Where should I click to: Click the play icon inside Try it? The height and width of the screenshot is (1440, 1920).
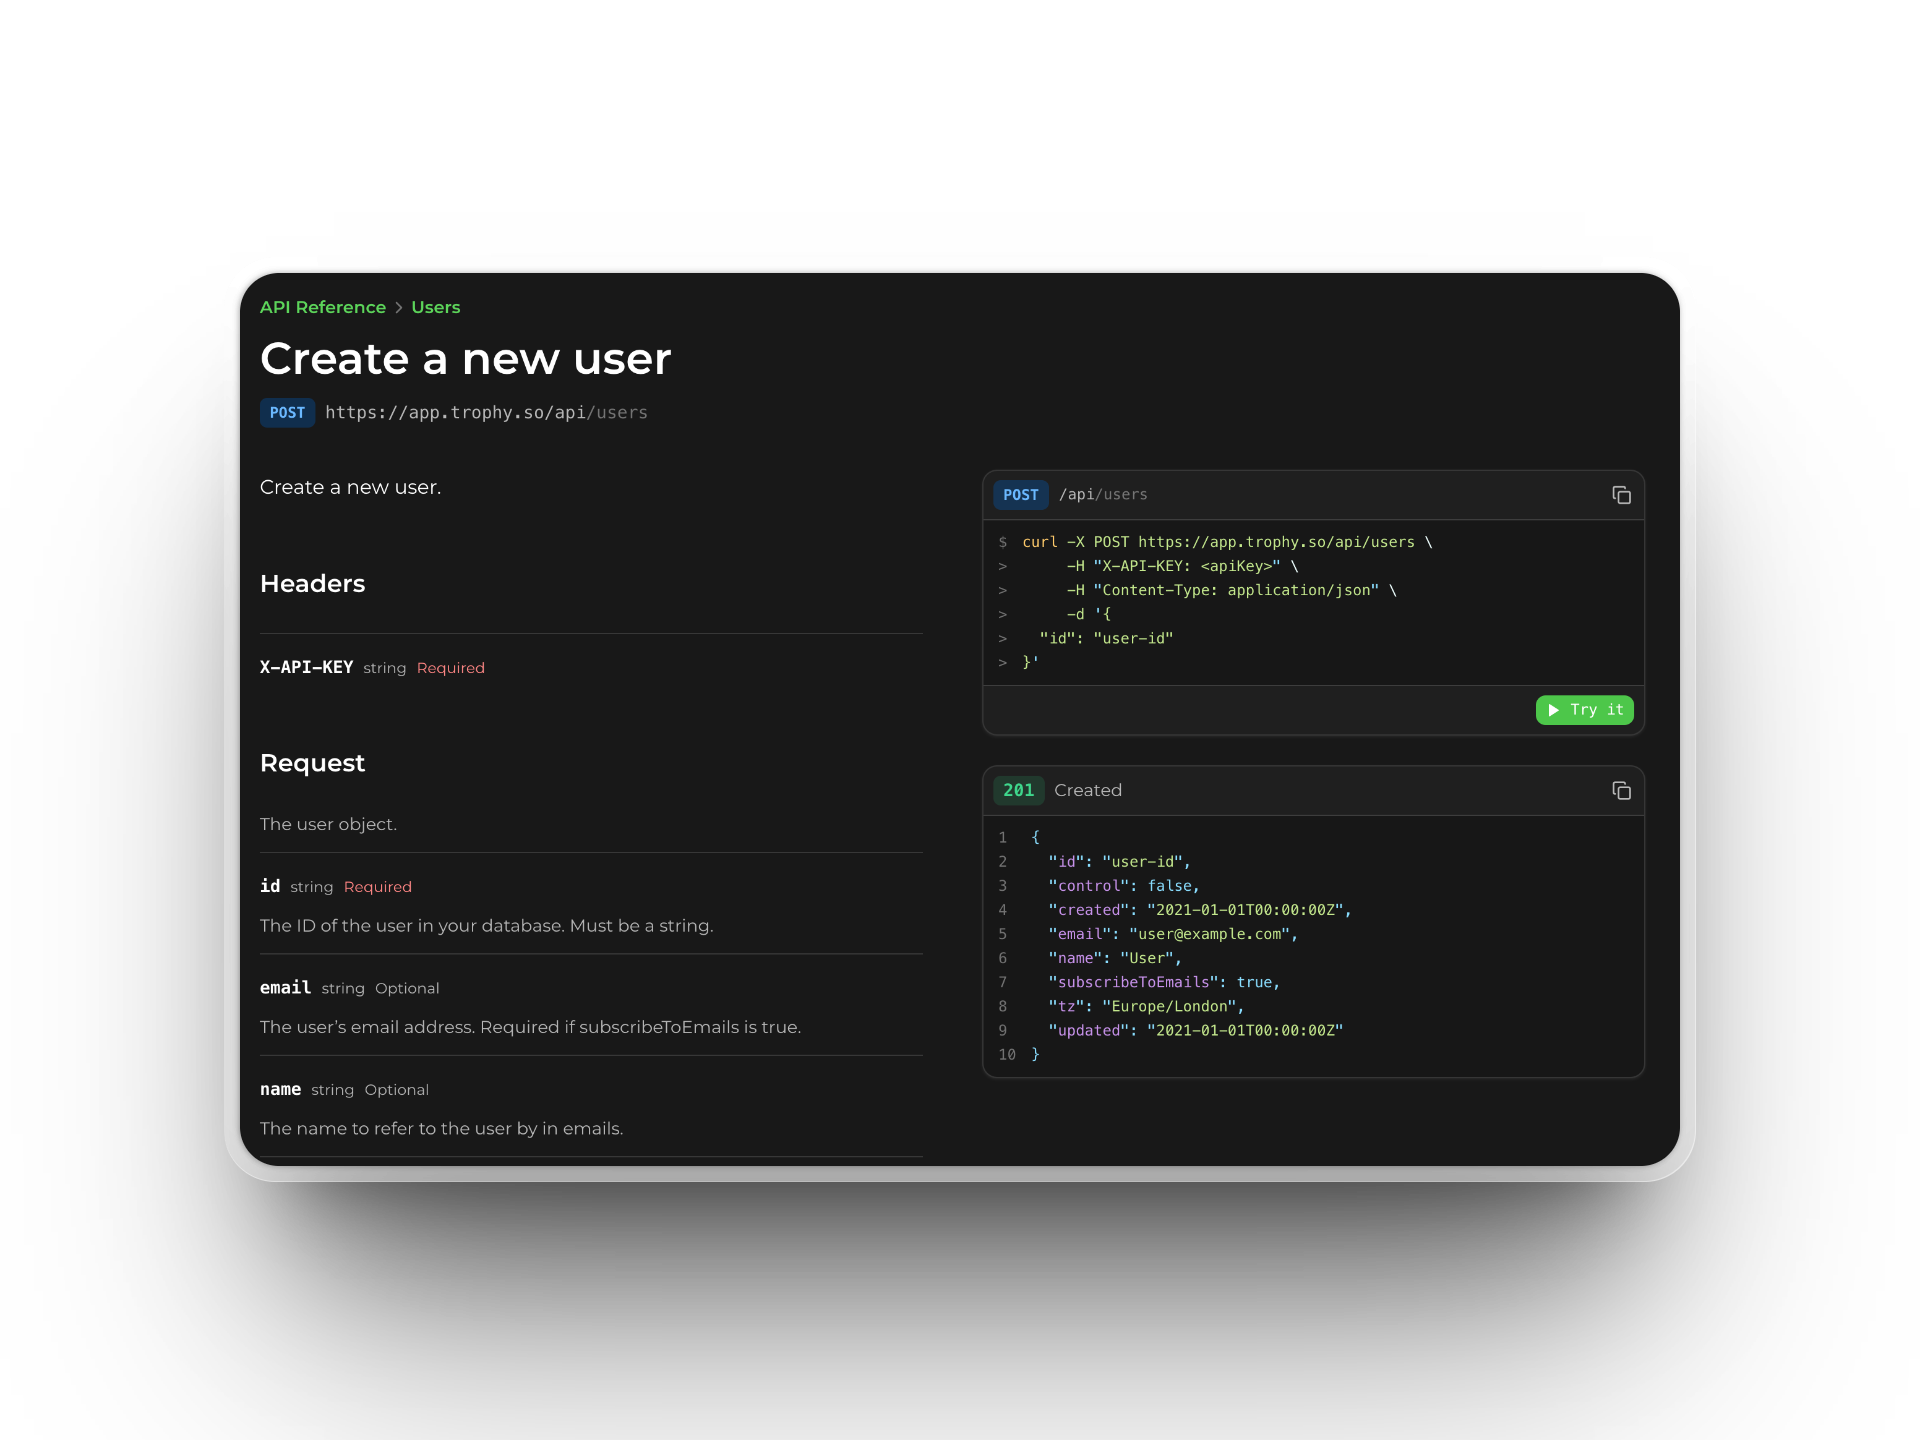click(1554, 710)
